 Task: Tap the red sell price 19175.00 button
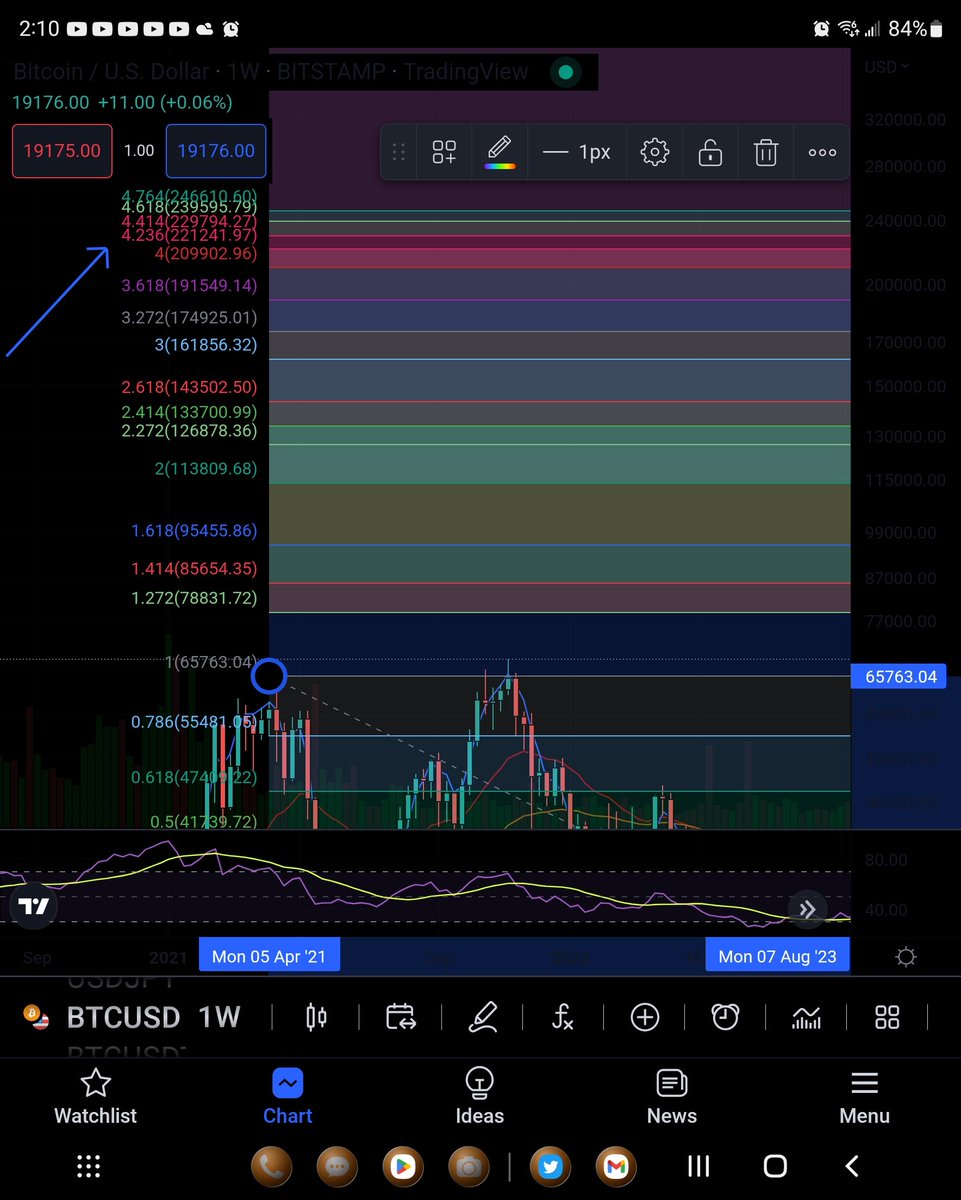click(x=62, y=151)
